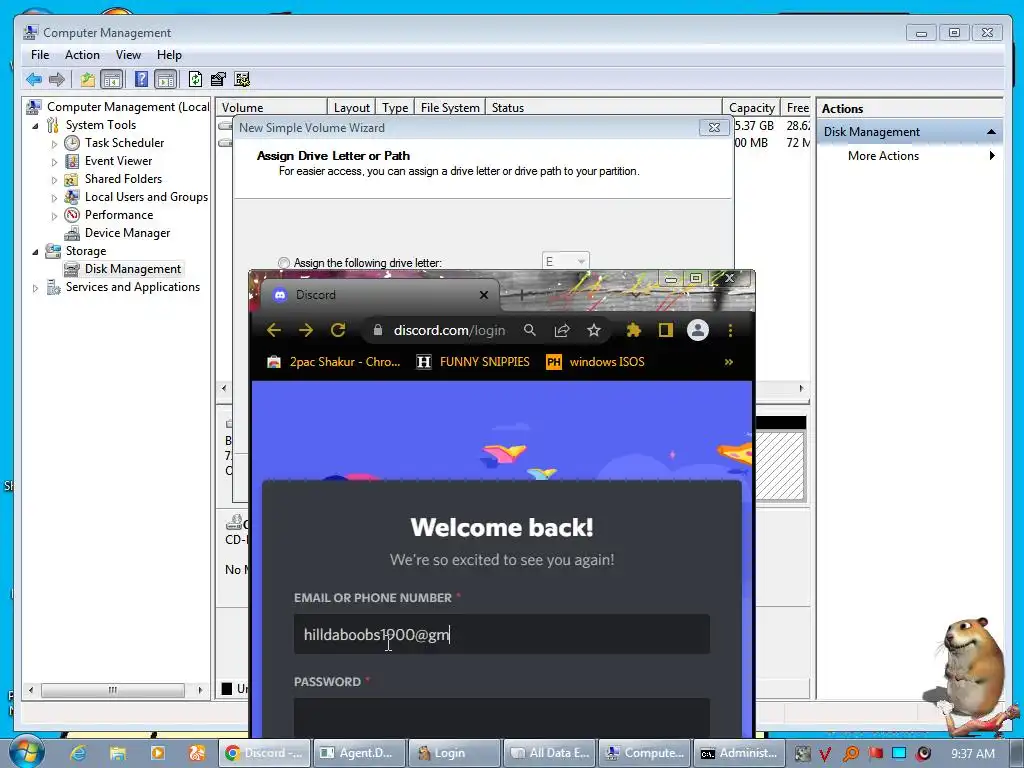Image resolution: width=1024 pixels, height=768 pixels.
Task: Click the Capacity column header
Action: [x=751, y=108]
